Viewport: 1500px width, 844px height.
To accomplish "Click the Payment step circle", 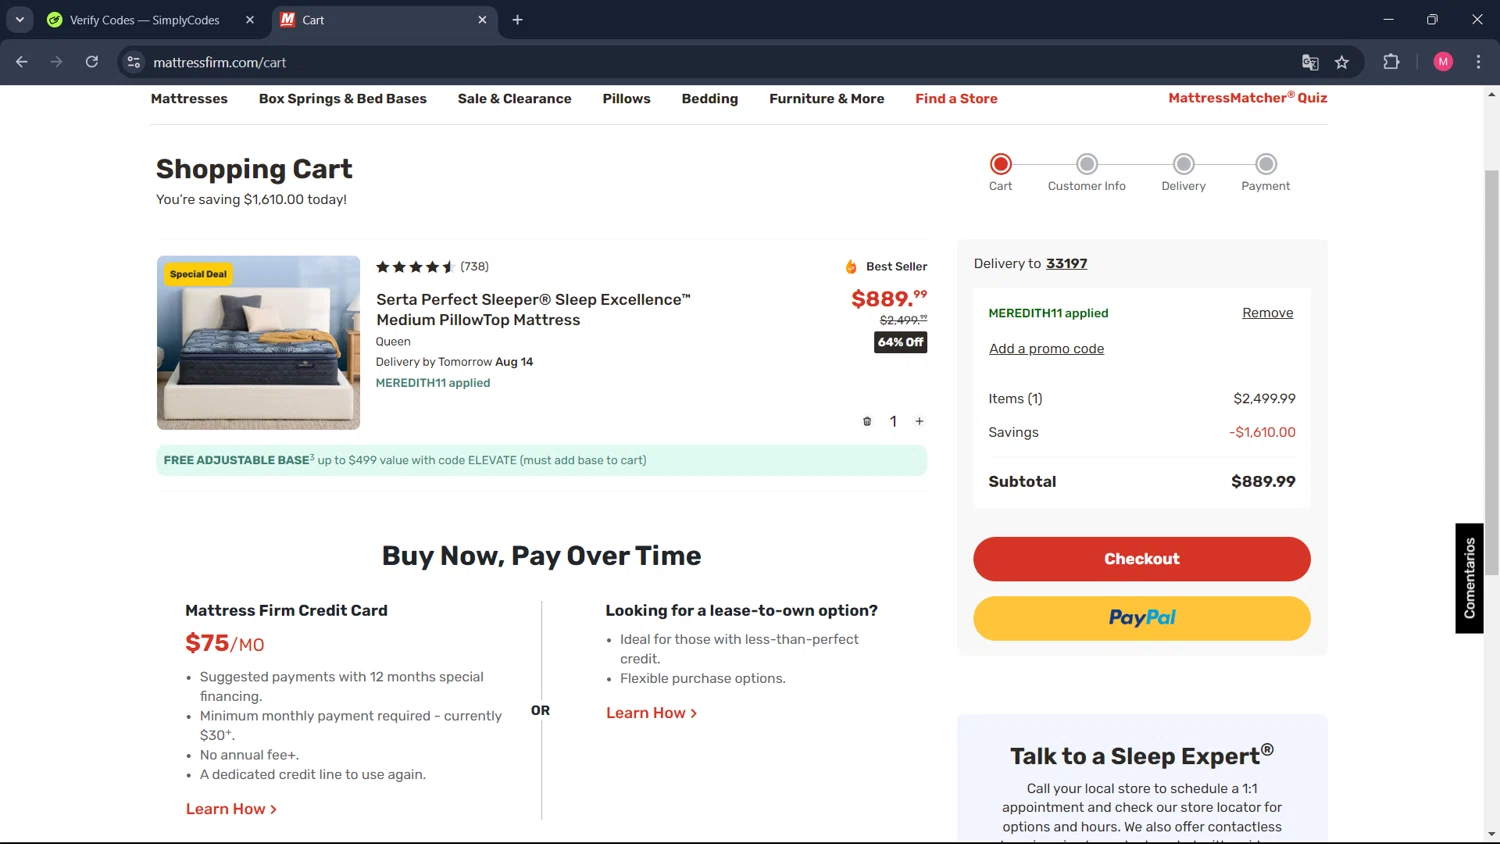I will click(1266, 164).
